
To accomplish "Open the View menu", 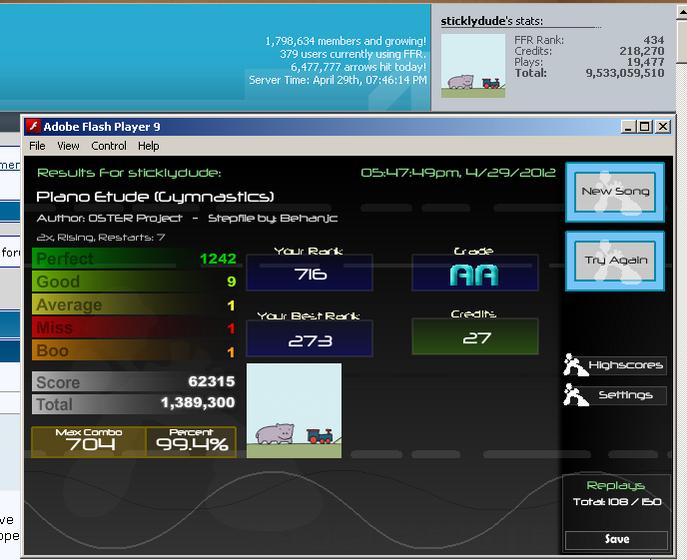I will [x=68, y=146].
